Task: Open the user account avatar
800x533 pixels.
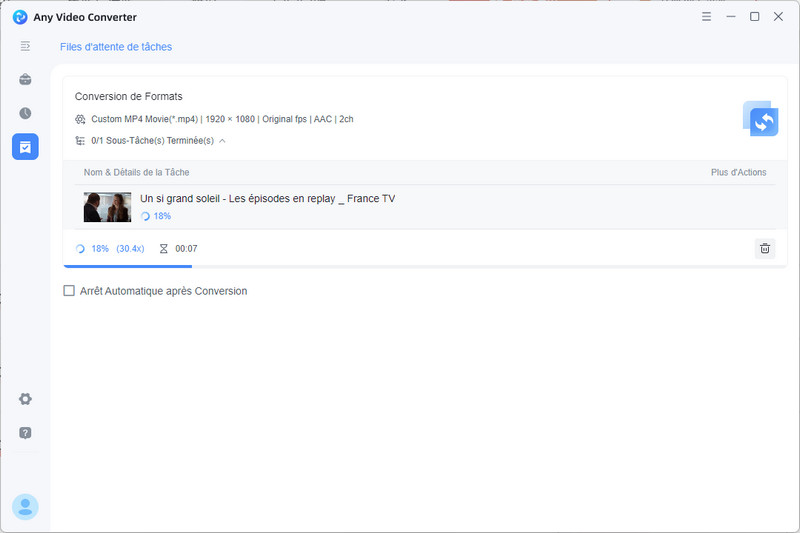Action: click(x=25, y=506)
